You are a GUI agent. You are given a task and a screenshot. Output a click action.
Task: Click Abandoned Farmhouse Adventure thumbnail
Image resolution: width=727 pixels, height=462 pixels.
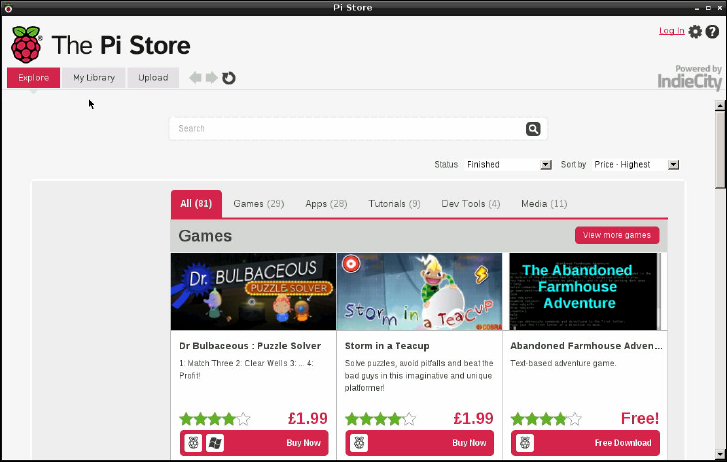583,291
